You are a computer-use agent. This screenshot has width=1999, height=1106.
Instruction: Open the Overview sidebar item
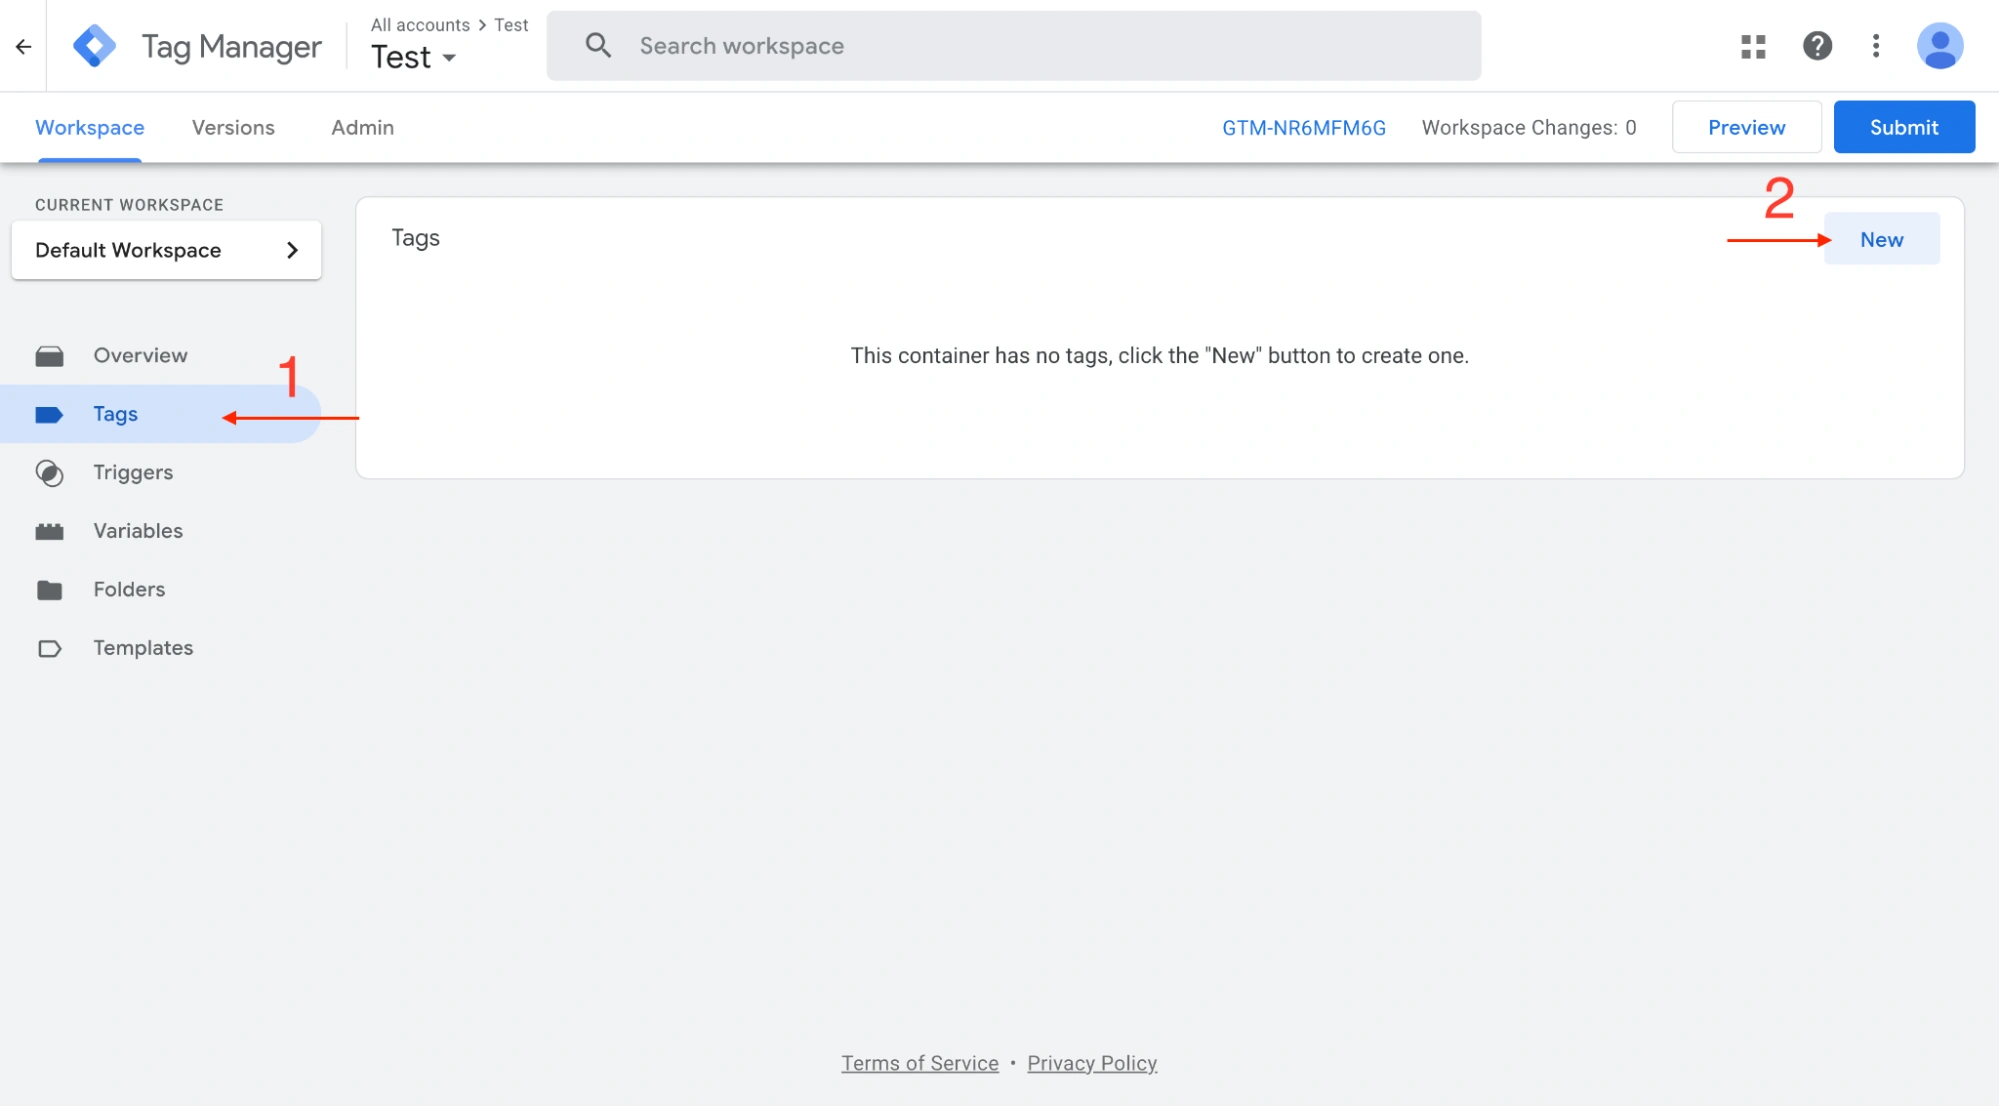click(x=140, y=355)
